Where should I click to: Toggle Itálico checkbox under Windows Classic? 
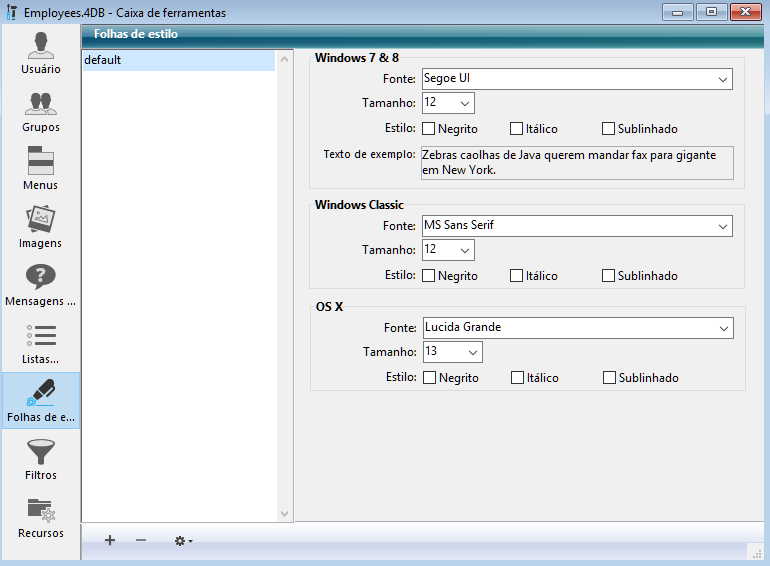pos(517,276)
